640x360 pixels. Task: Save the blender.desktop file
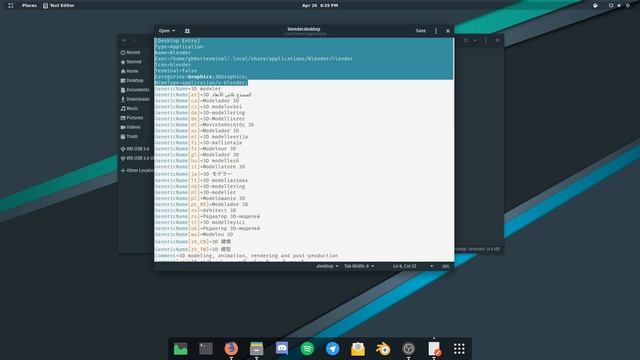point(420,31)
